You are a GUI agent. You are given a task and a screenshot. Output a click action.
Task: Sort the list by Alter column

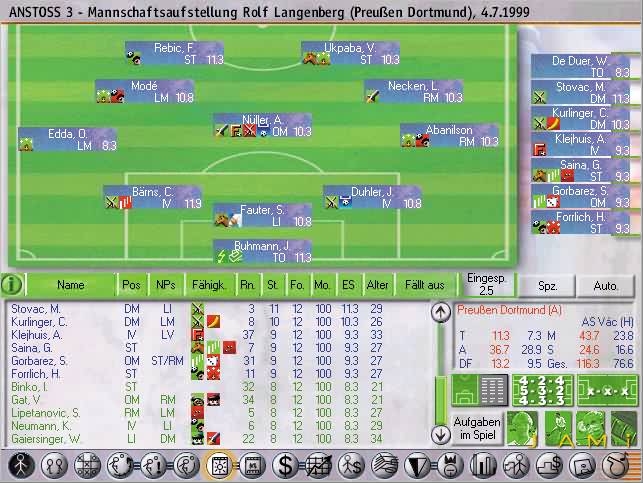click(377, 285)
